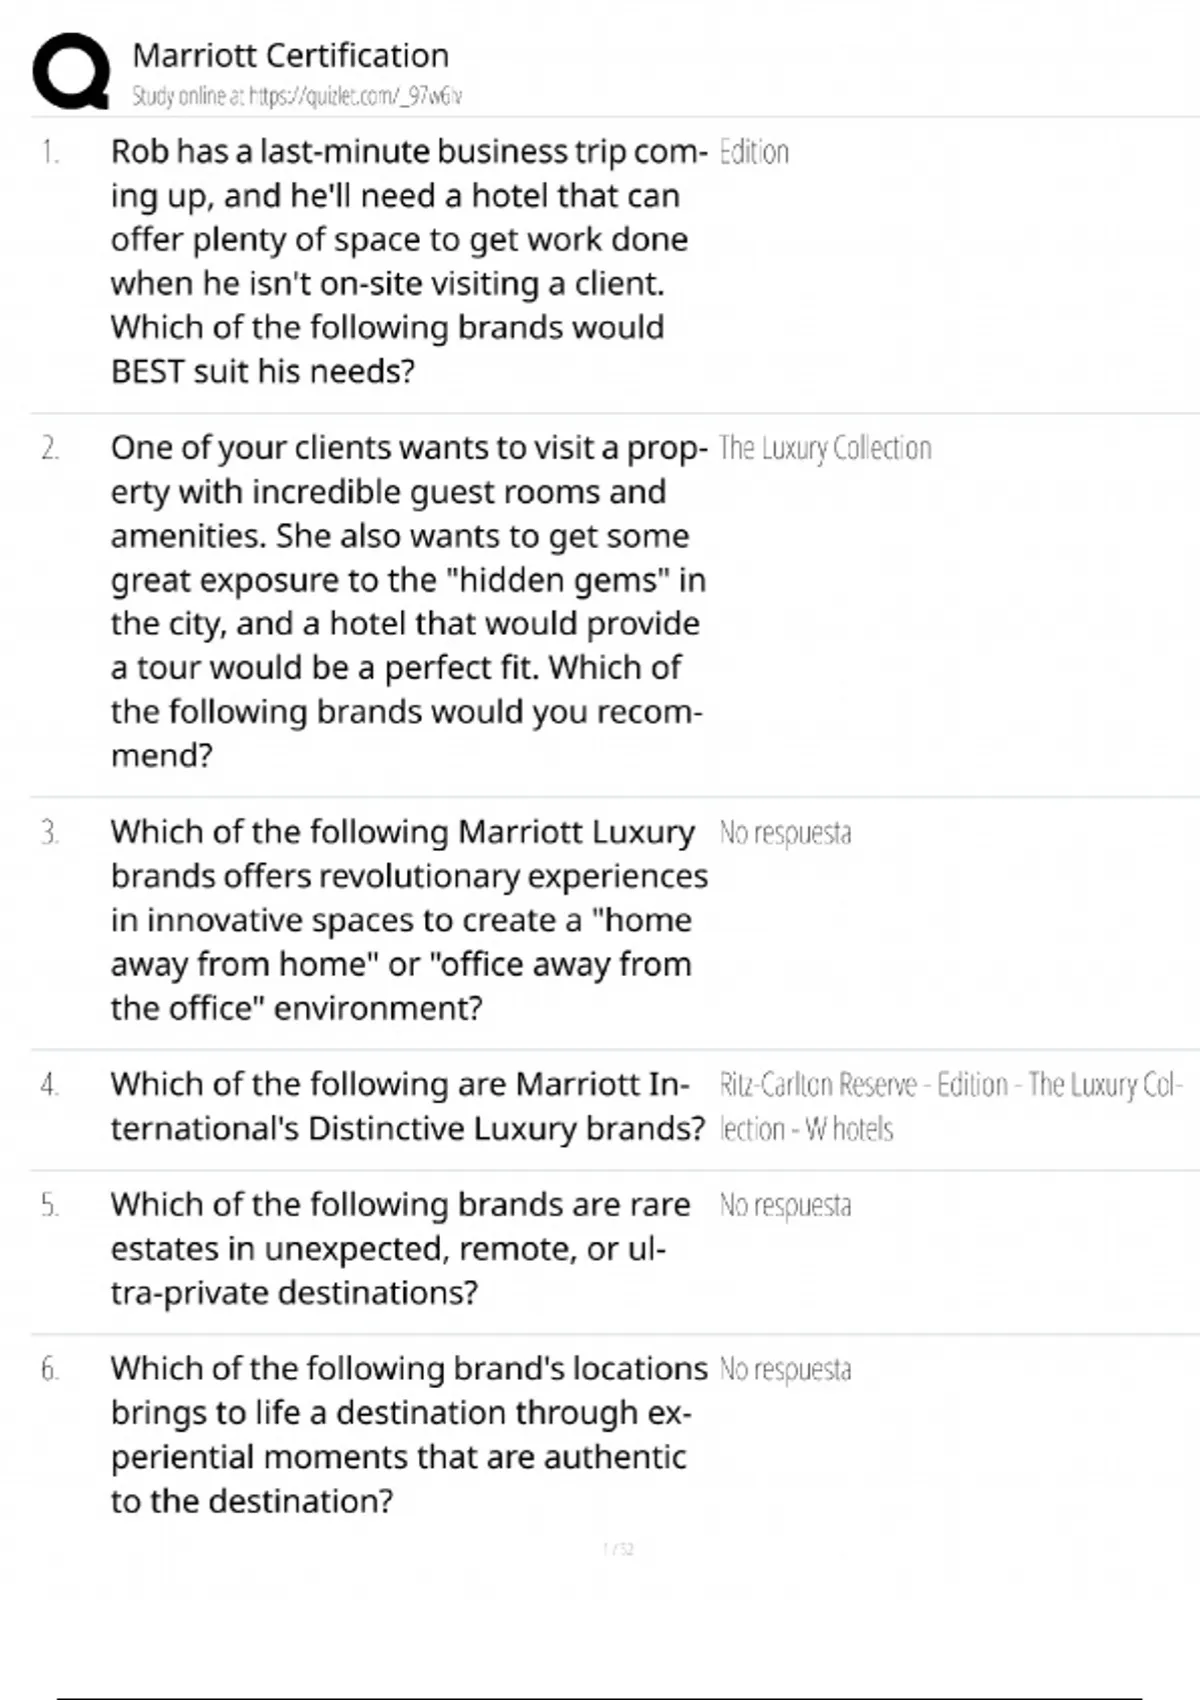Click "No respuesta" answer for question 3
Screen dimensions: 1200x1700
(x=785, y=833)
